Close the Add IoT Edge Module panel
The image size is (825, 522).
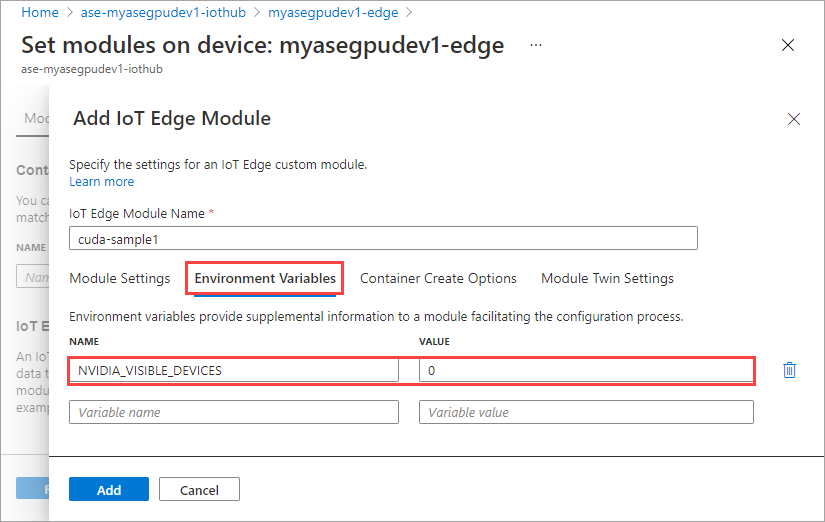tap(793, 119)
